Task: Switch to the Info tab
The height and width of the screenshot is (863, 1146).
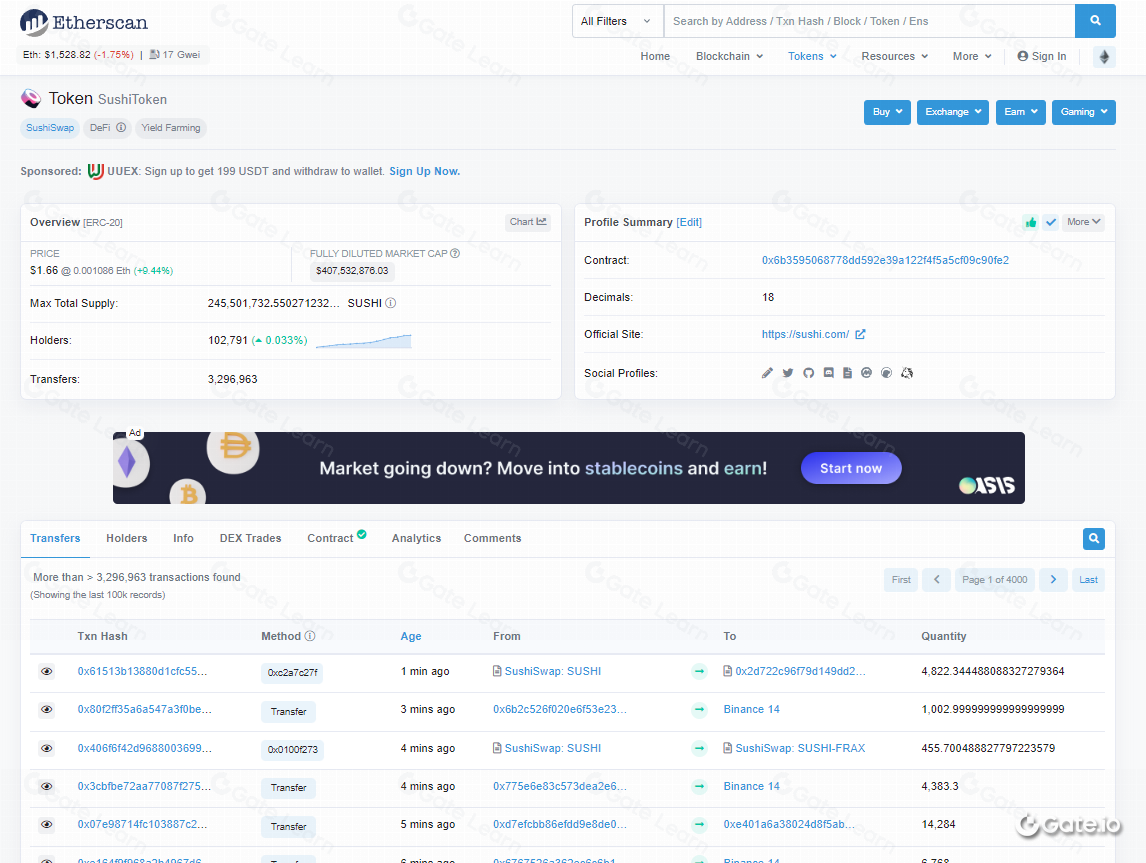Action: (183, 539)
